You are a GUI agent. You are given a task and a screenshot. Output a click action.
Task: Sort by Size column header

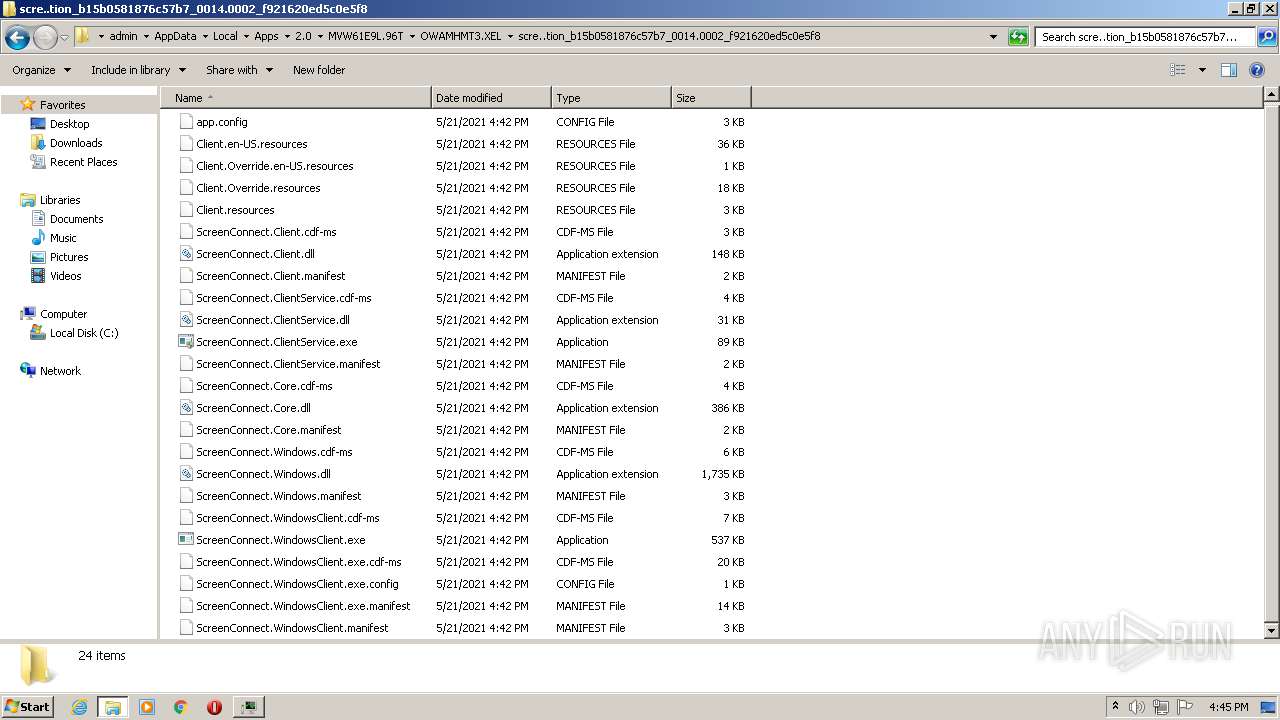point(711,98)
